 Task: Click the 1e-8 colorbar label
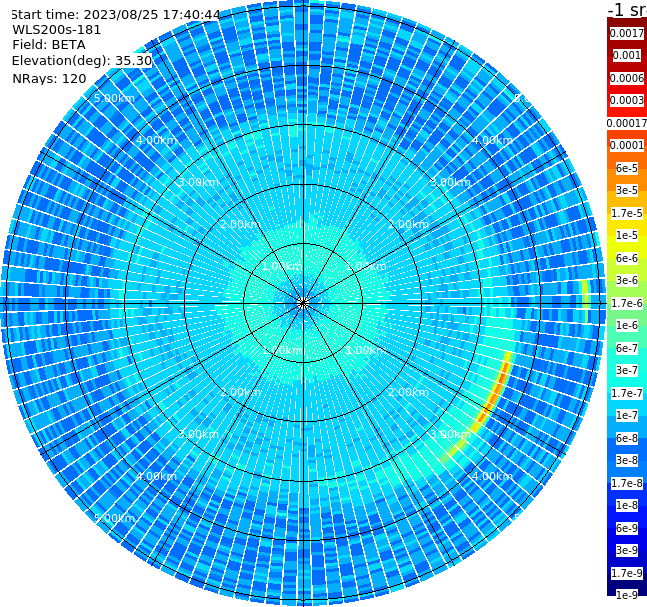coord(627,505)
